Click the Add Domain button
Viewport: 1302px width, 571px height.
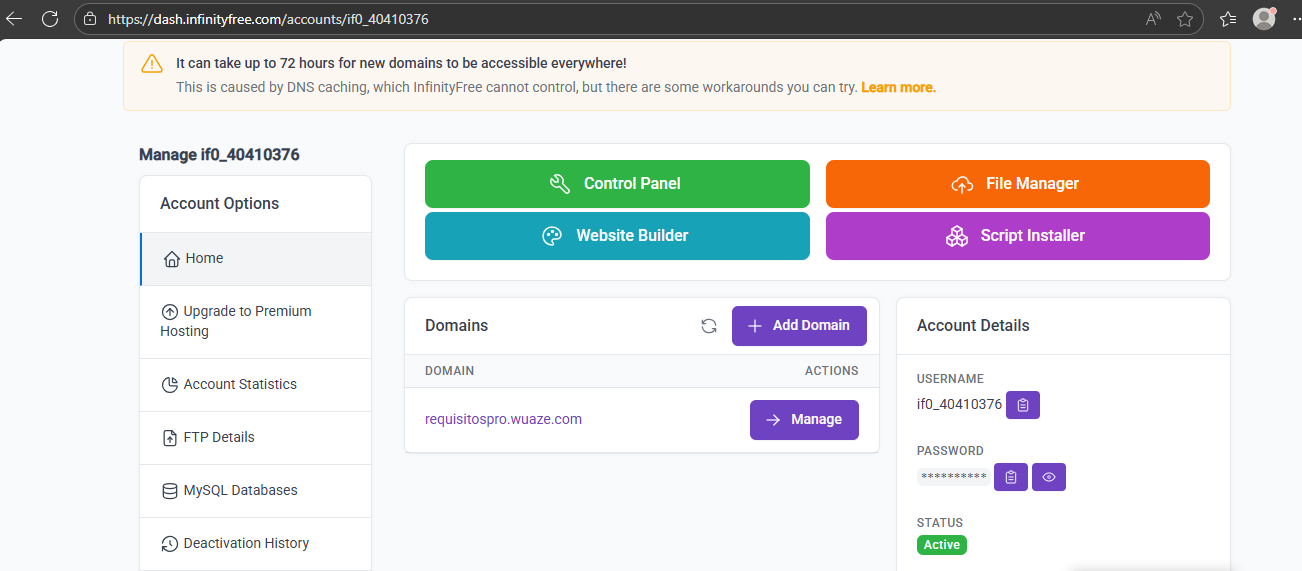(798, 326)
